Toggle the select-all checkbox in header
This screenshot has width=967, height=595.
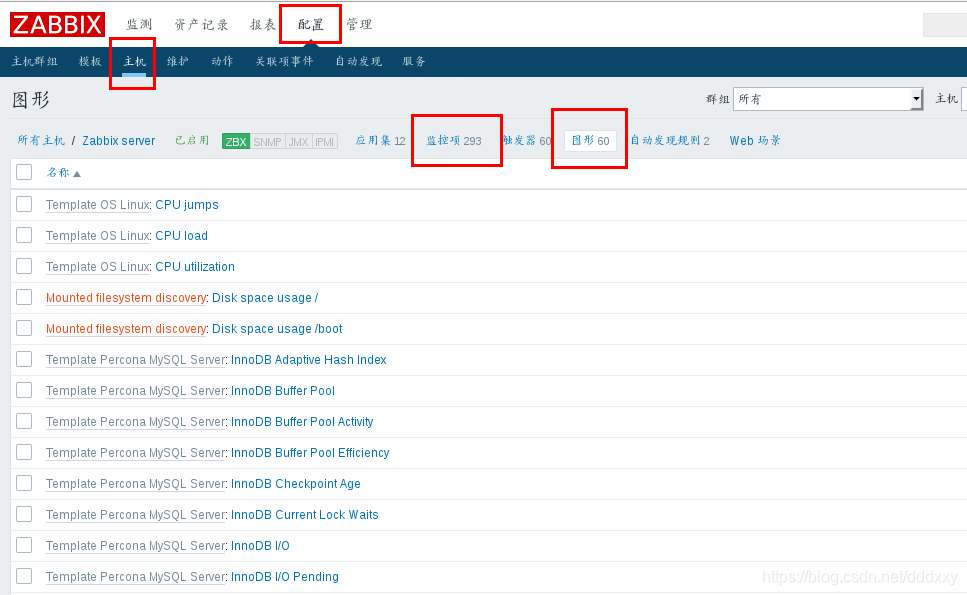tap(24, 172)
